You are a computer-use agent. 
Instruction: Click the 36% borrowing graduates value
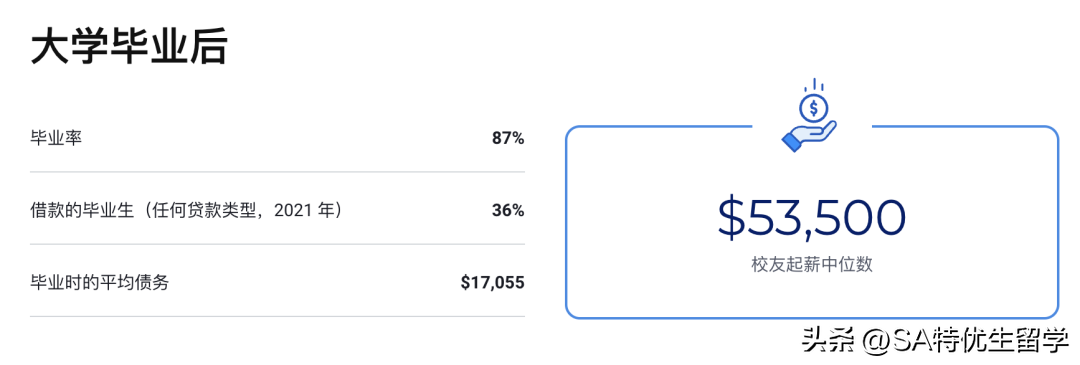click(508, 210)
